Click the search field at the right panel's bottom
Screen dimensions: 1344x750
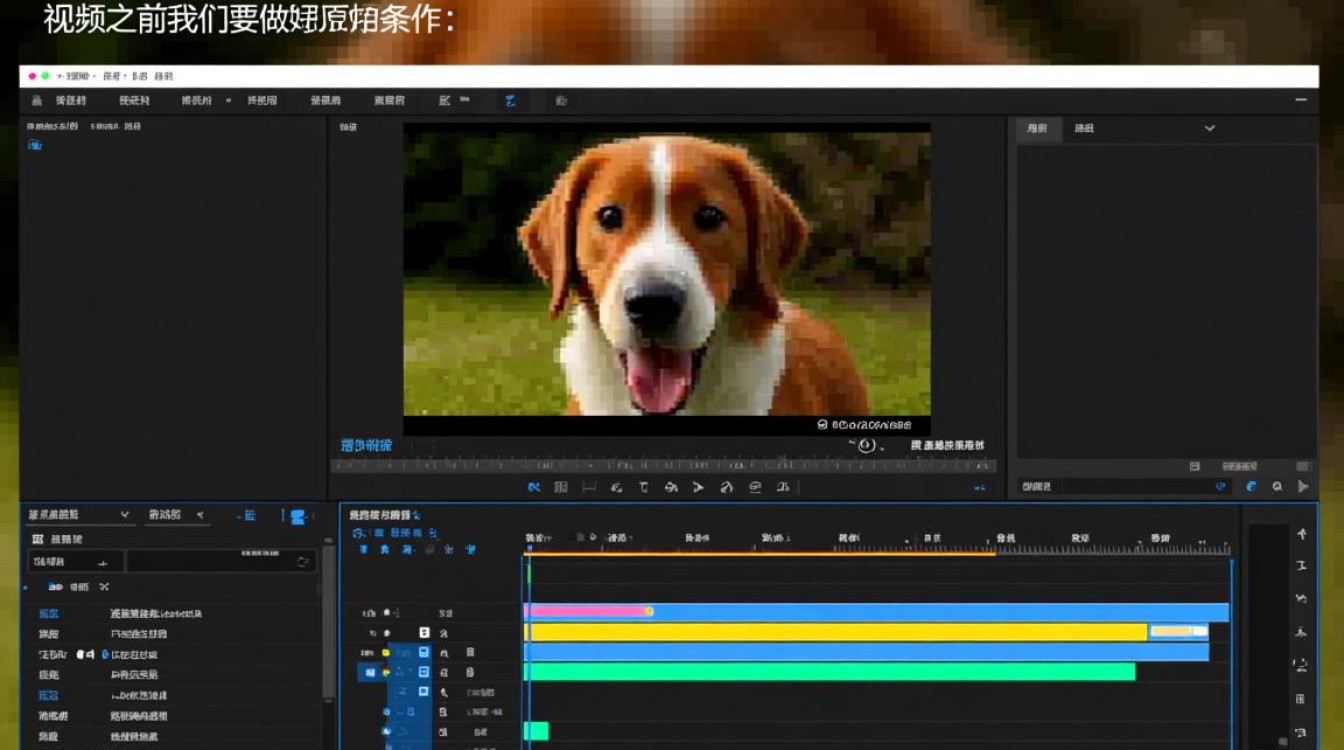(1124, 486)
